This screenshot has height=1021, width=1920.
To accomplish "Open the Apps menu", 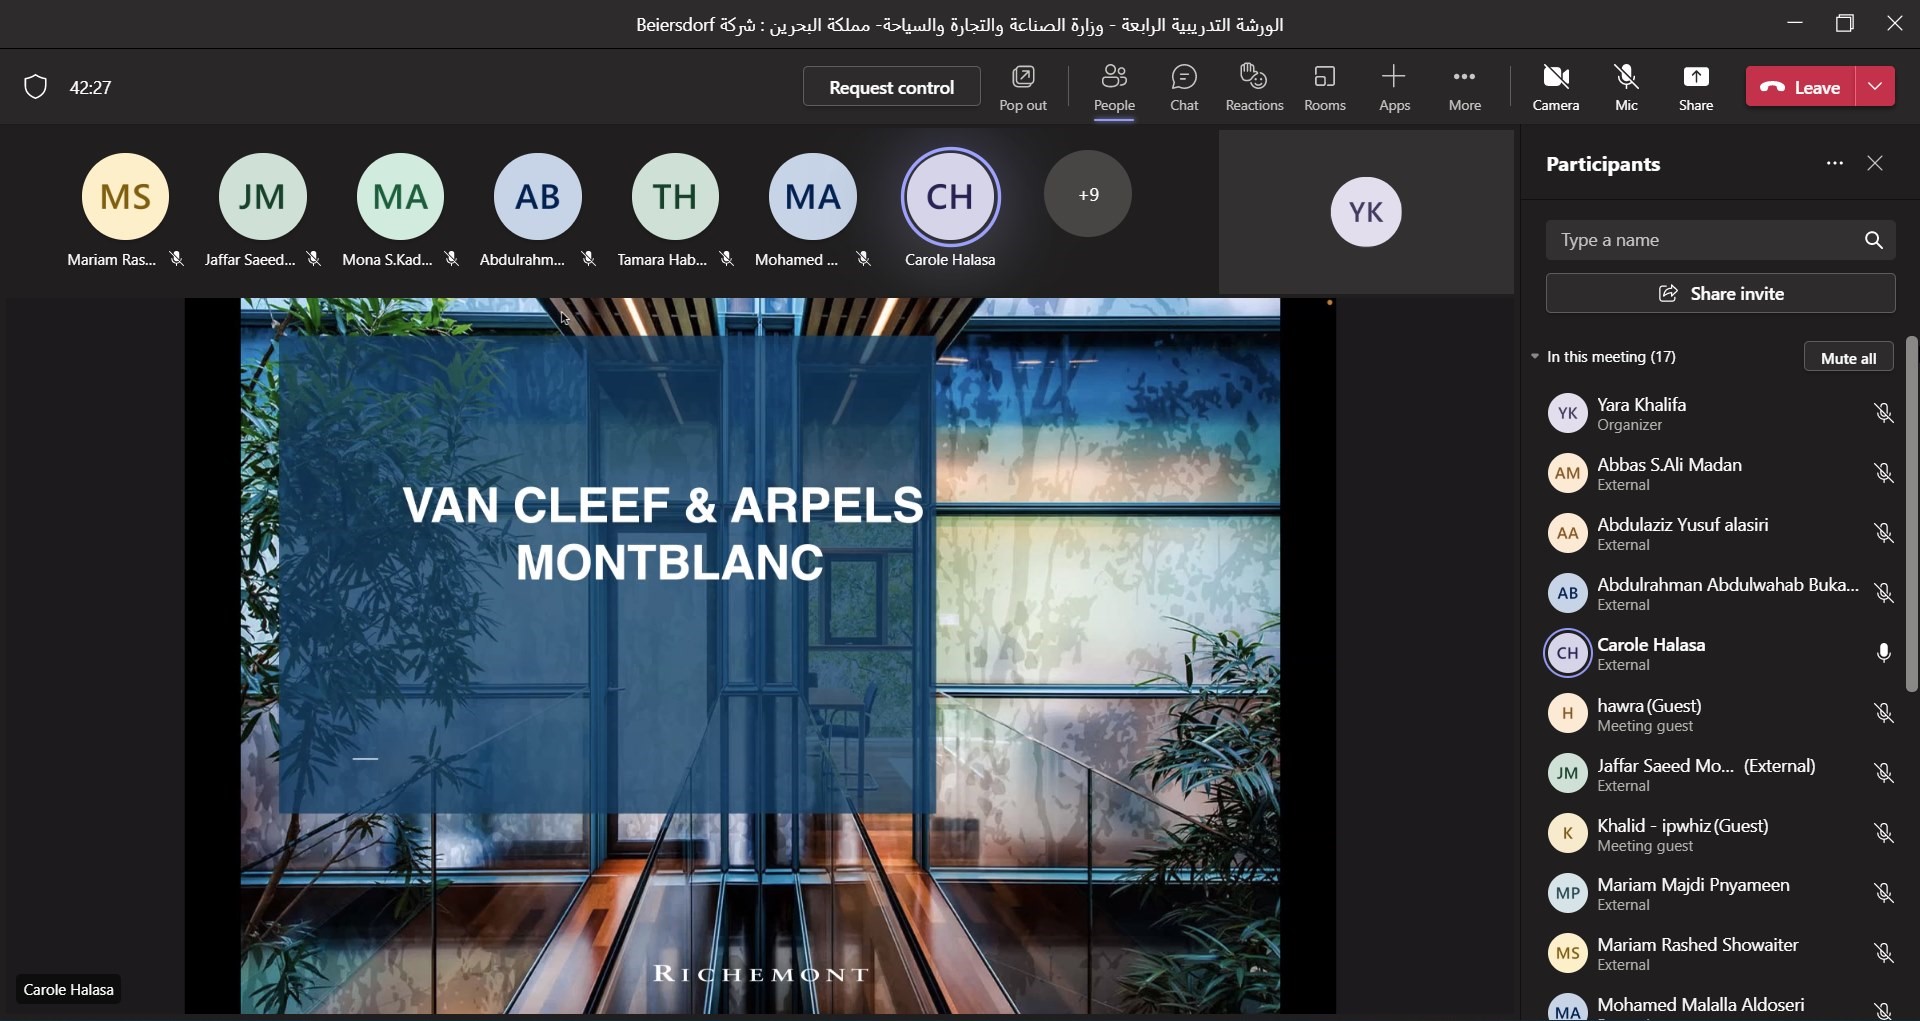I will [1394, 87].
